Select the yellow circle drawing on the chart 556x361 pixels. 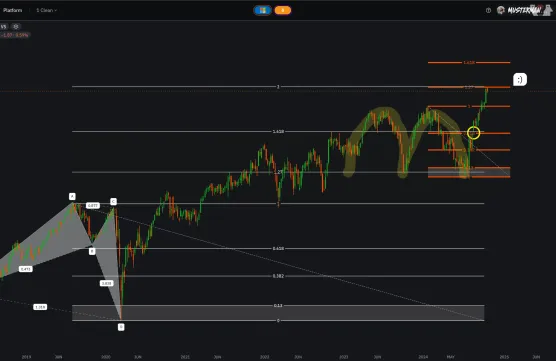(473, 133)
